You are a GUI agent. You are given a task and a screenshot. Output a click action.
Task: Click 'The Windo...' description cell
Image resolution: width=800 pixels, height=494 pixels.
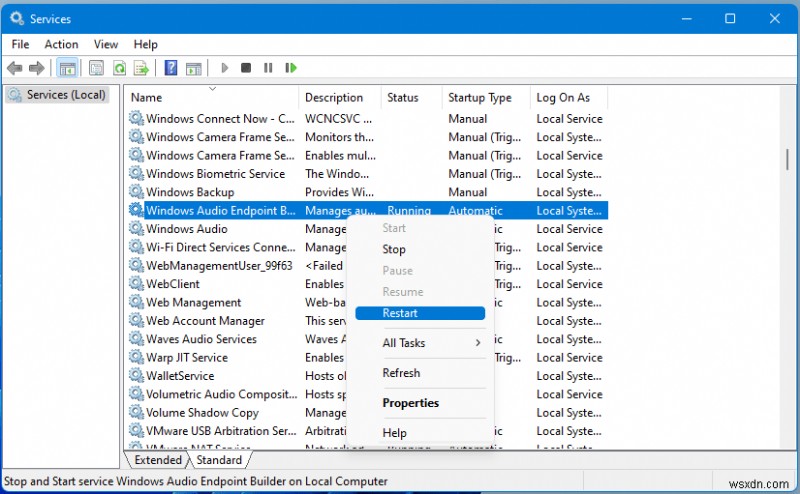click(x=337, y=174)
